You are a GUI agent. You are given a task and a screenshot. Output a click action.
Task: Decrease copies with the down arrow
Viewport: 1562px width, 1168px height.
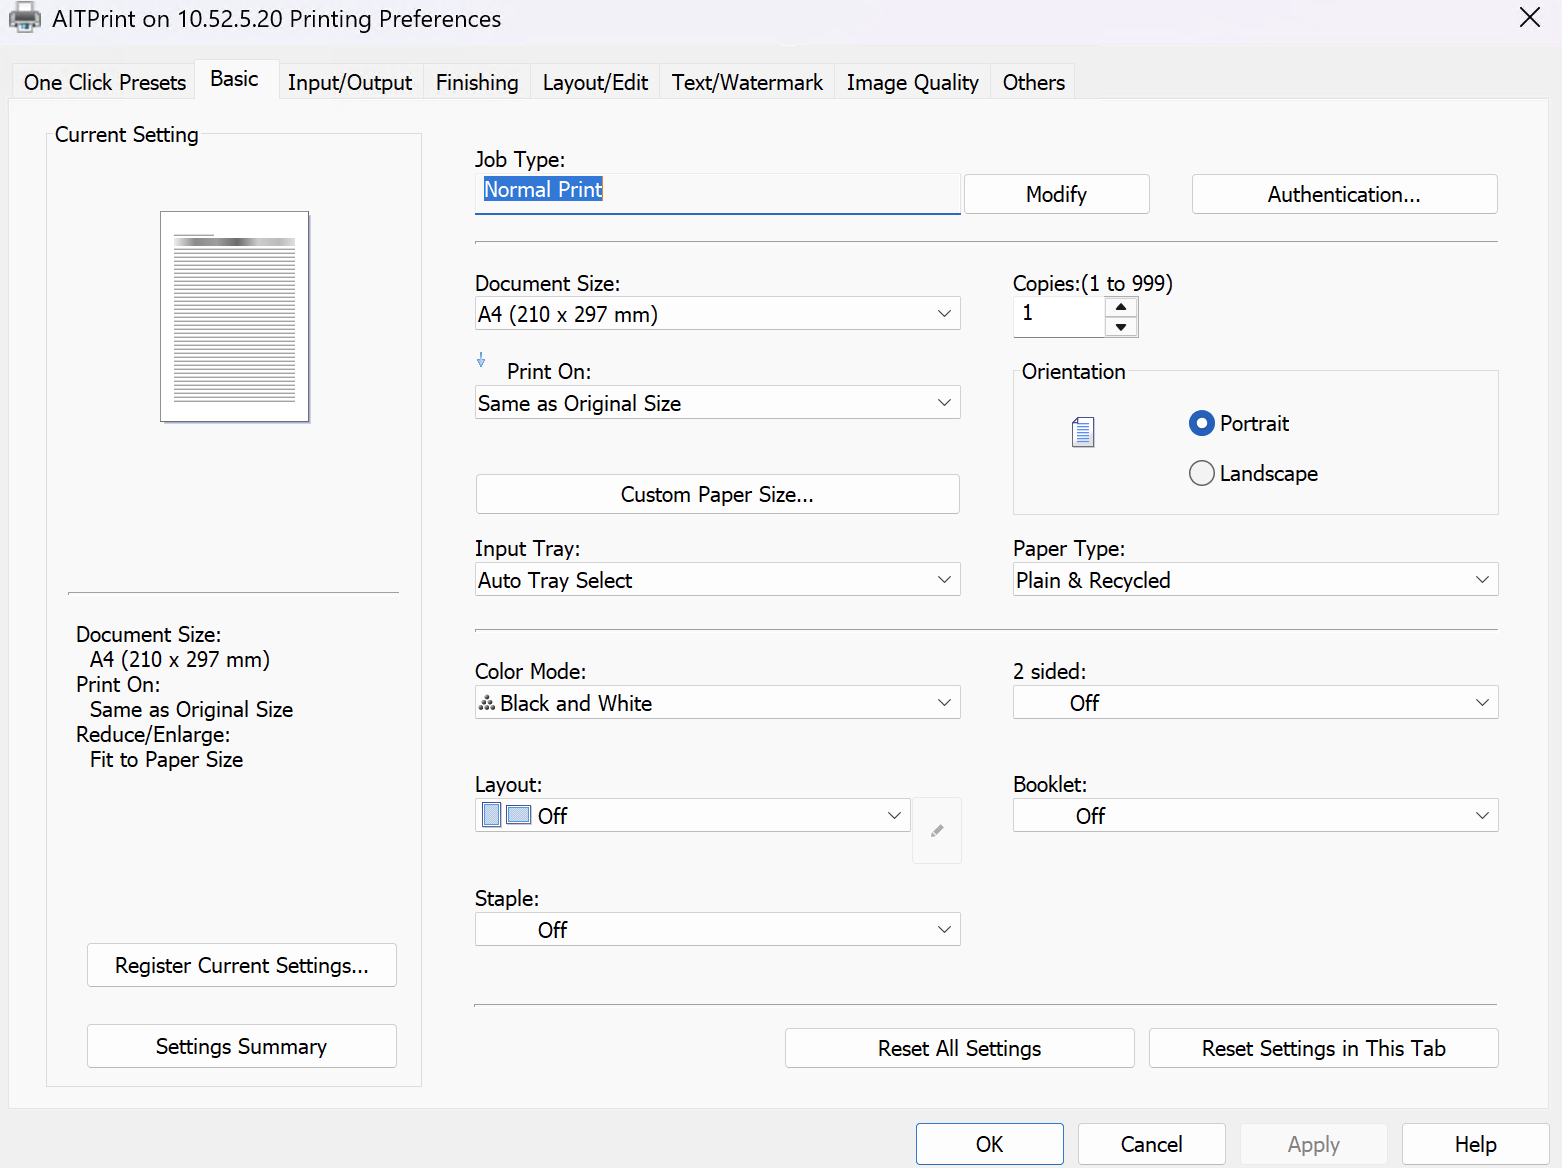click(1121, 327)
